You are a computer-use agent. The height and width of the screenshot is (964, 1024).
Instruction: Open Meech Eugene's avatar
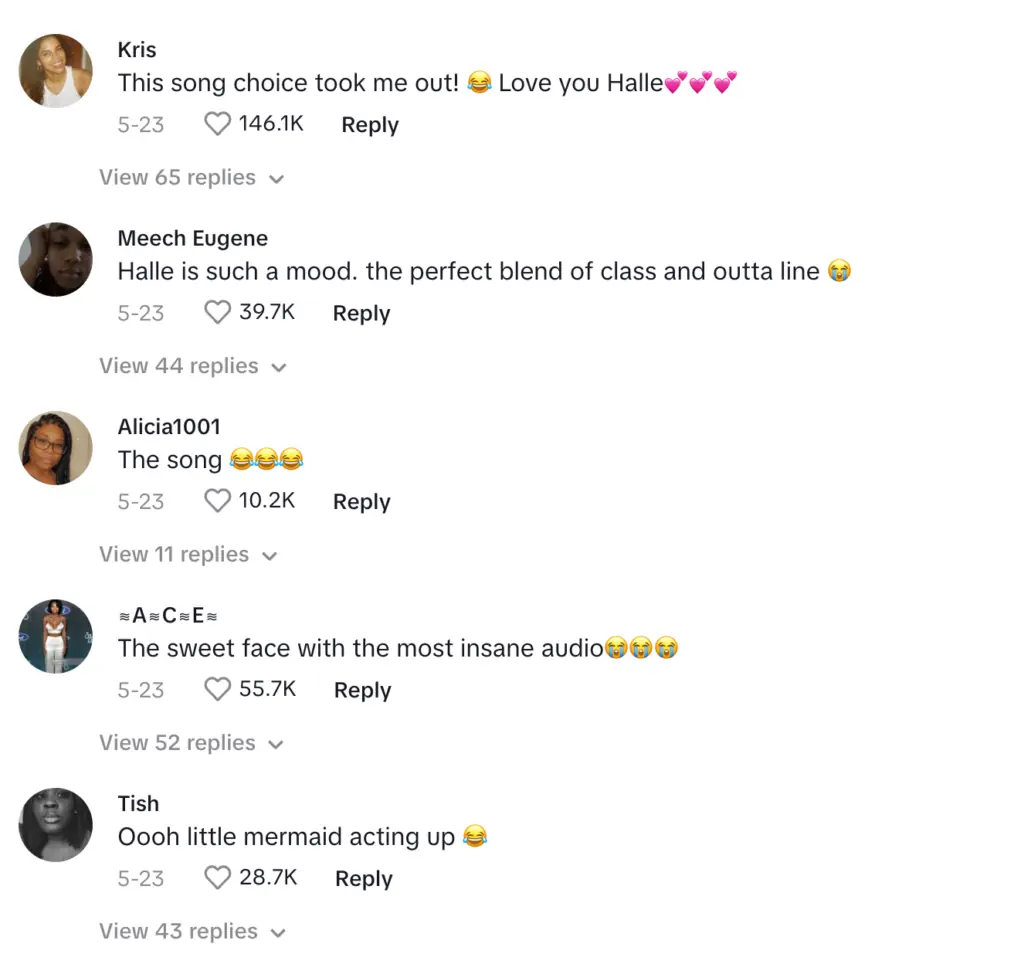pos(56,259)
